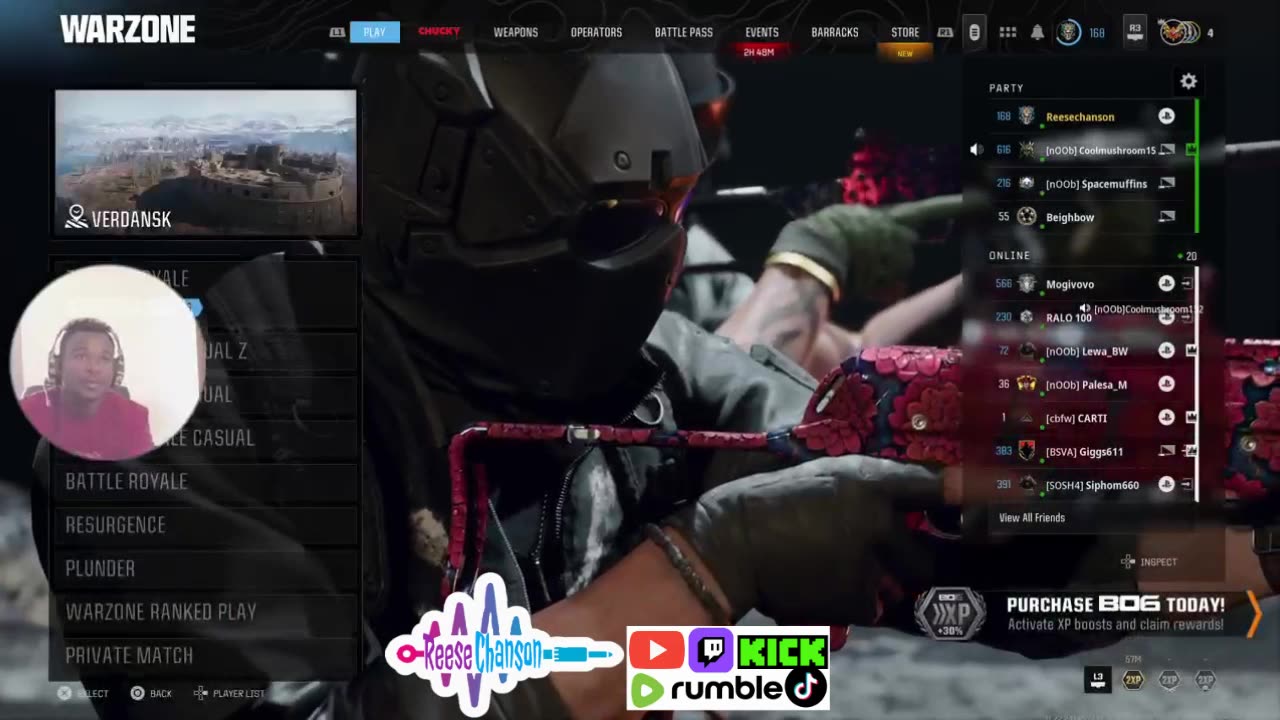
Task: Open the Barracks tab
Action: click(835, 33)
